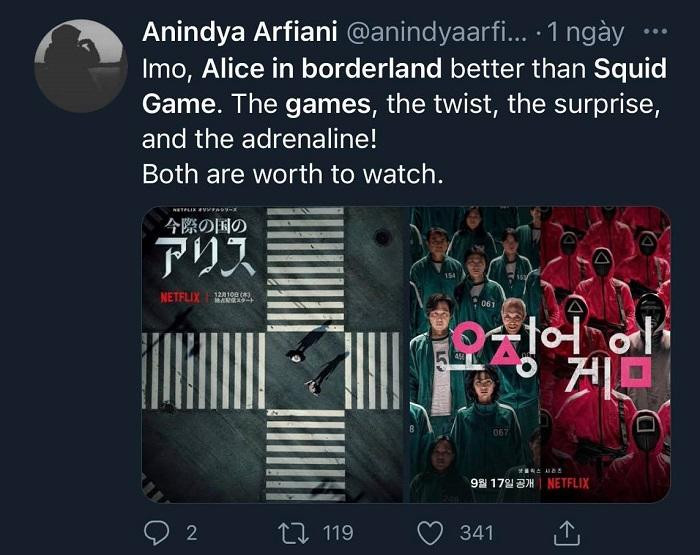This screenshot has height=555, width=700.
Task: Click the retweet count showing 119
Action: point(338,533)
